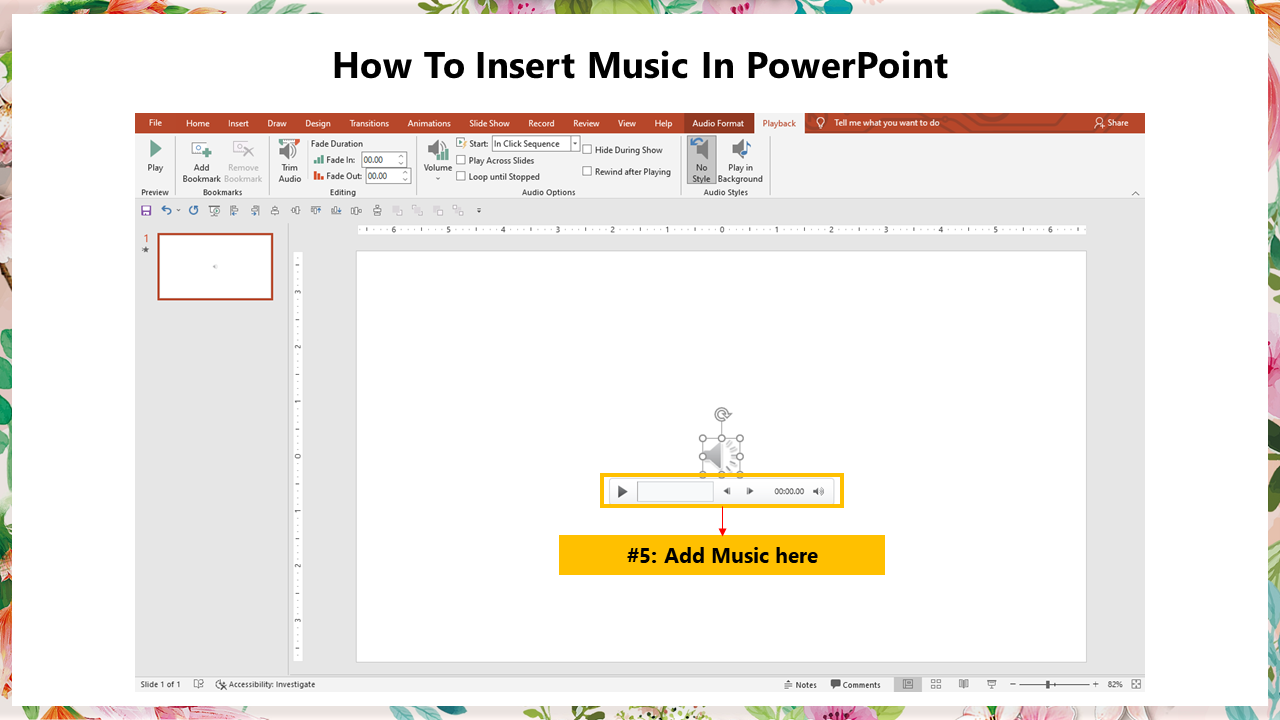Image resolution: width=1280 pixels, height=720 pixels.
Task: Open the Trim Audio tool
Action: click(x=289, y=161)
